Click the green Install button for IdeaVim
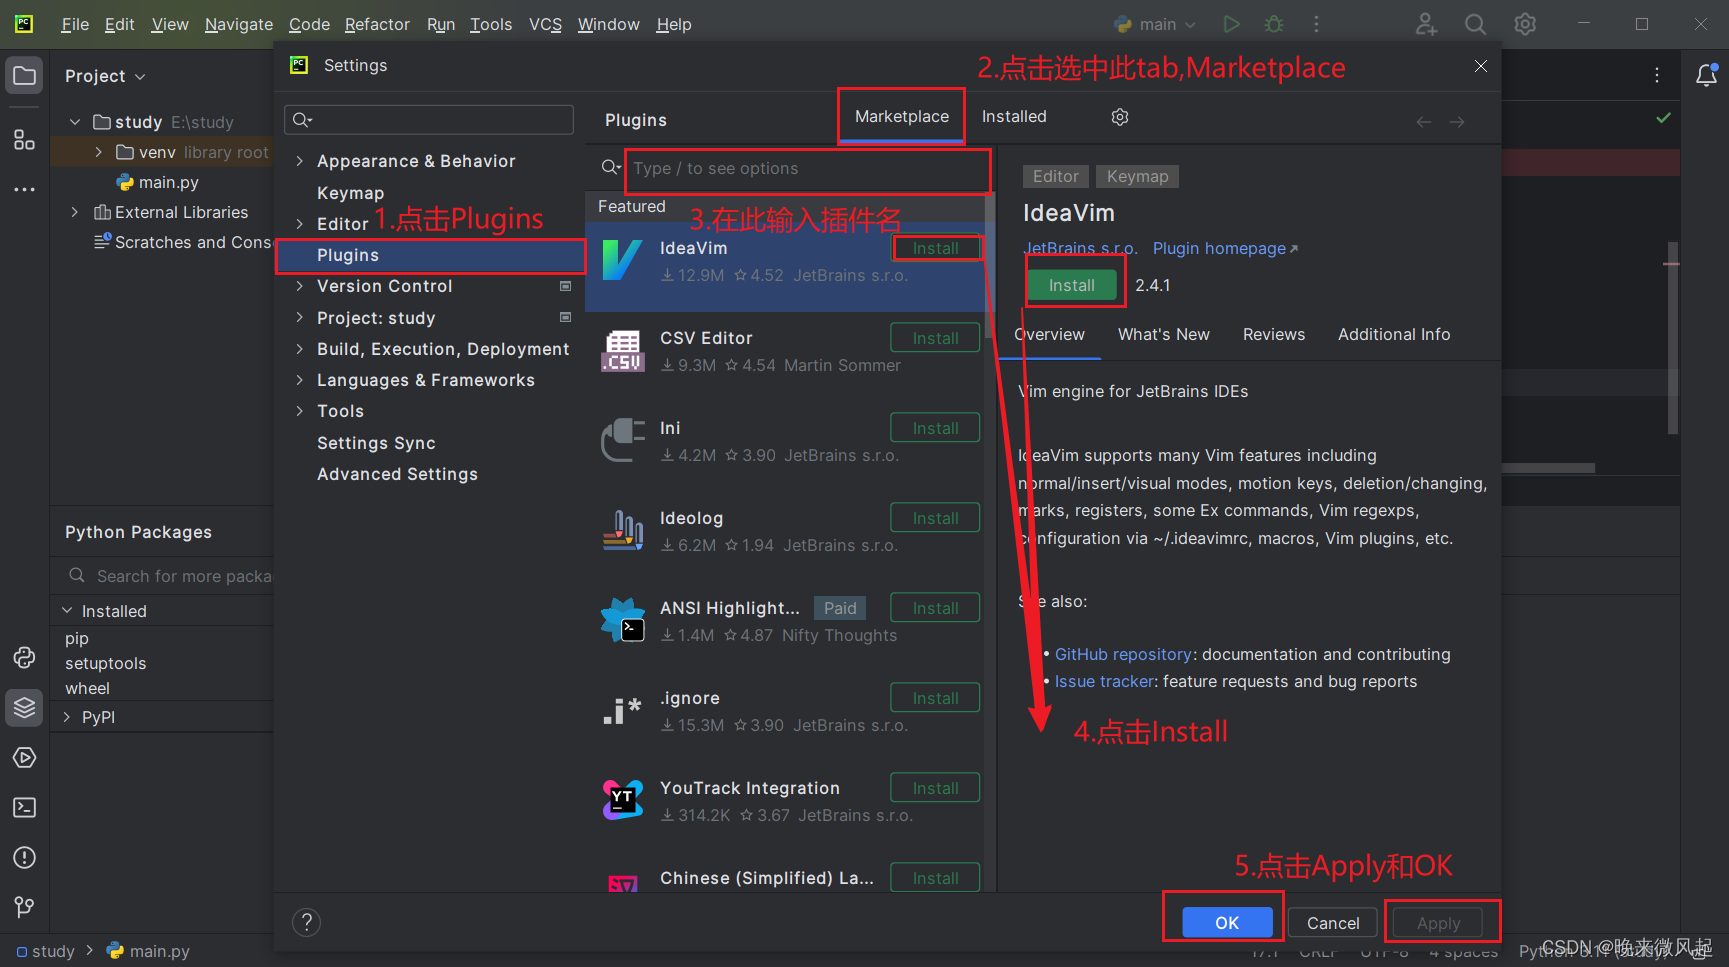 pos(1072,285)
